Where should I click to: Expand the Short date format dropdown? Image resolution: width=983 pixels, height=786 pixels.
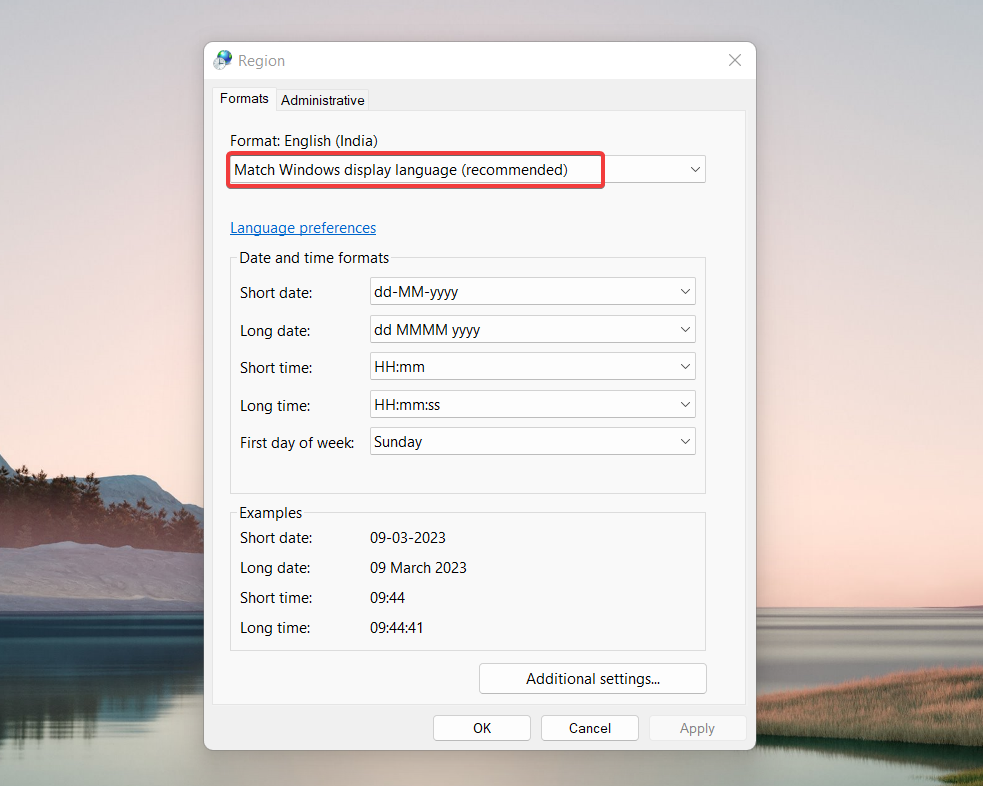532,291
